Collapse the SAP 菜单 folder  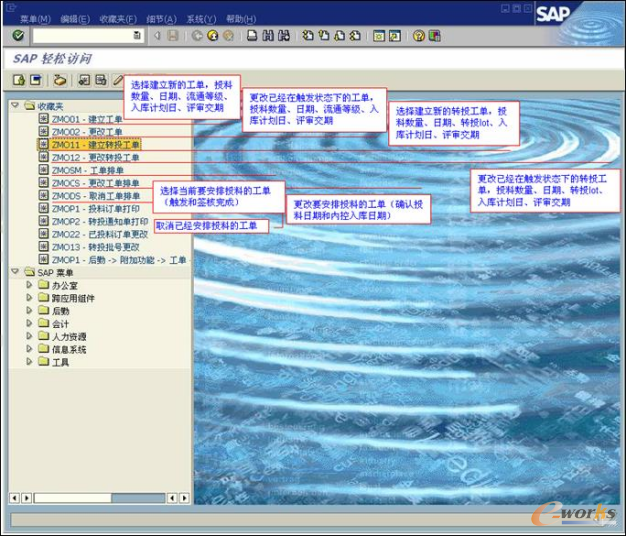[15, 272]
